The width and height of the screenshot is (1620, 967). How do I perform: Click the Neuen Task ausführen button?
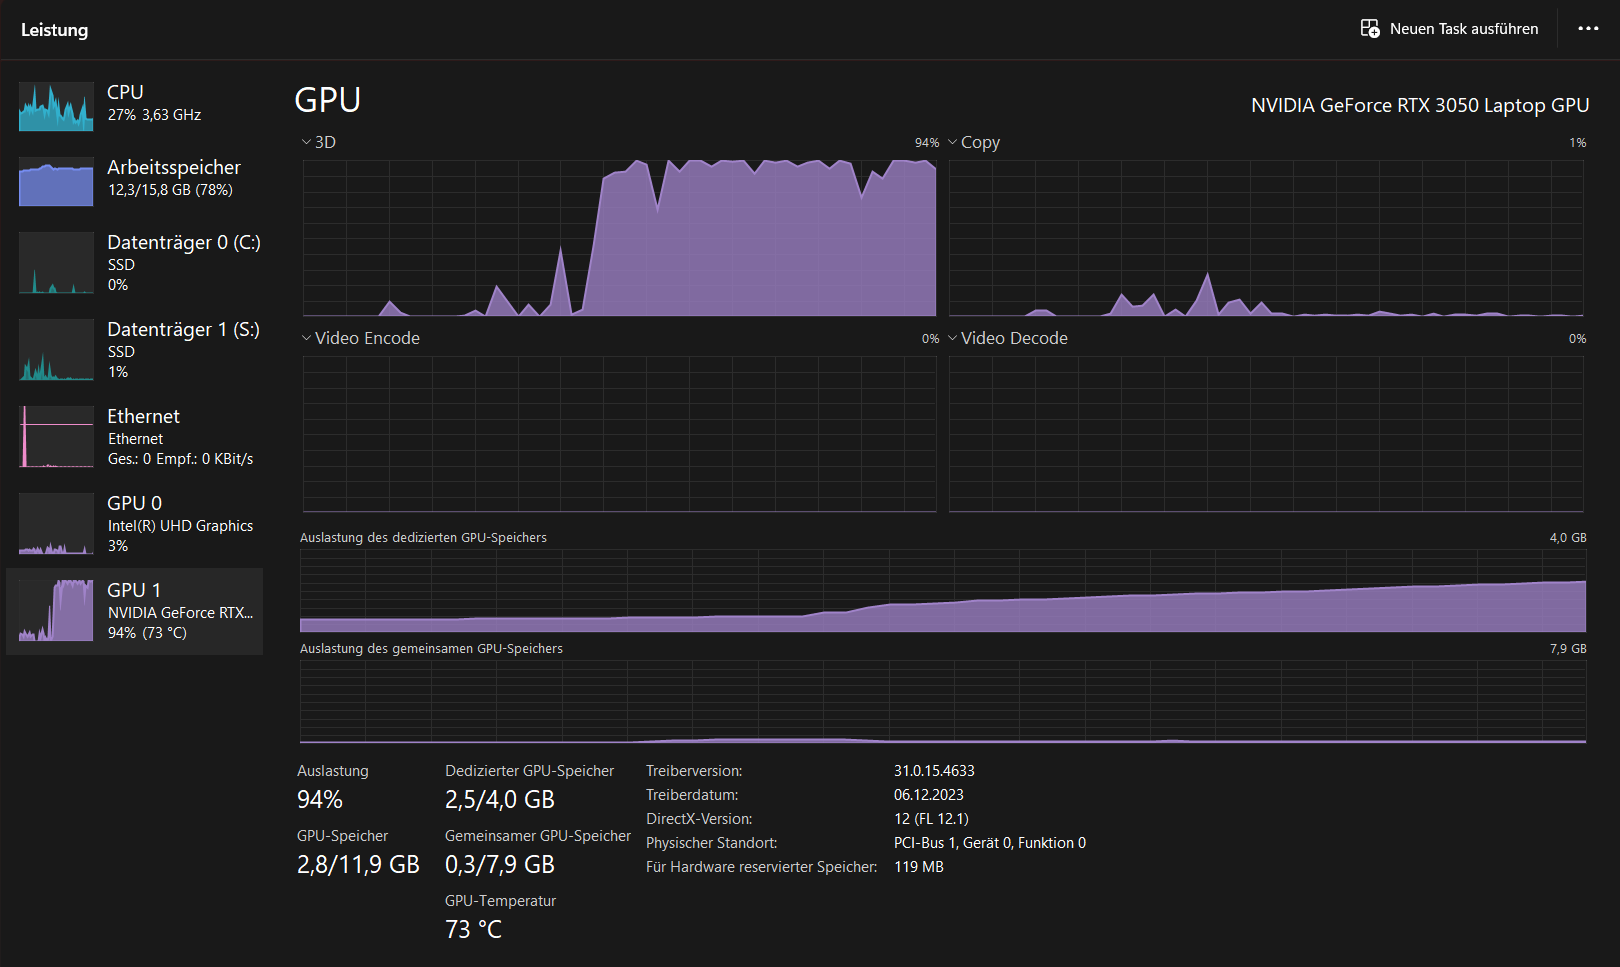[1450, 29]
